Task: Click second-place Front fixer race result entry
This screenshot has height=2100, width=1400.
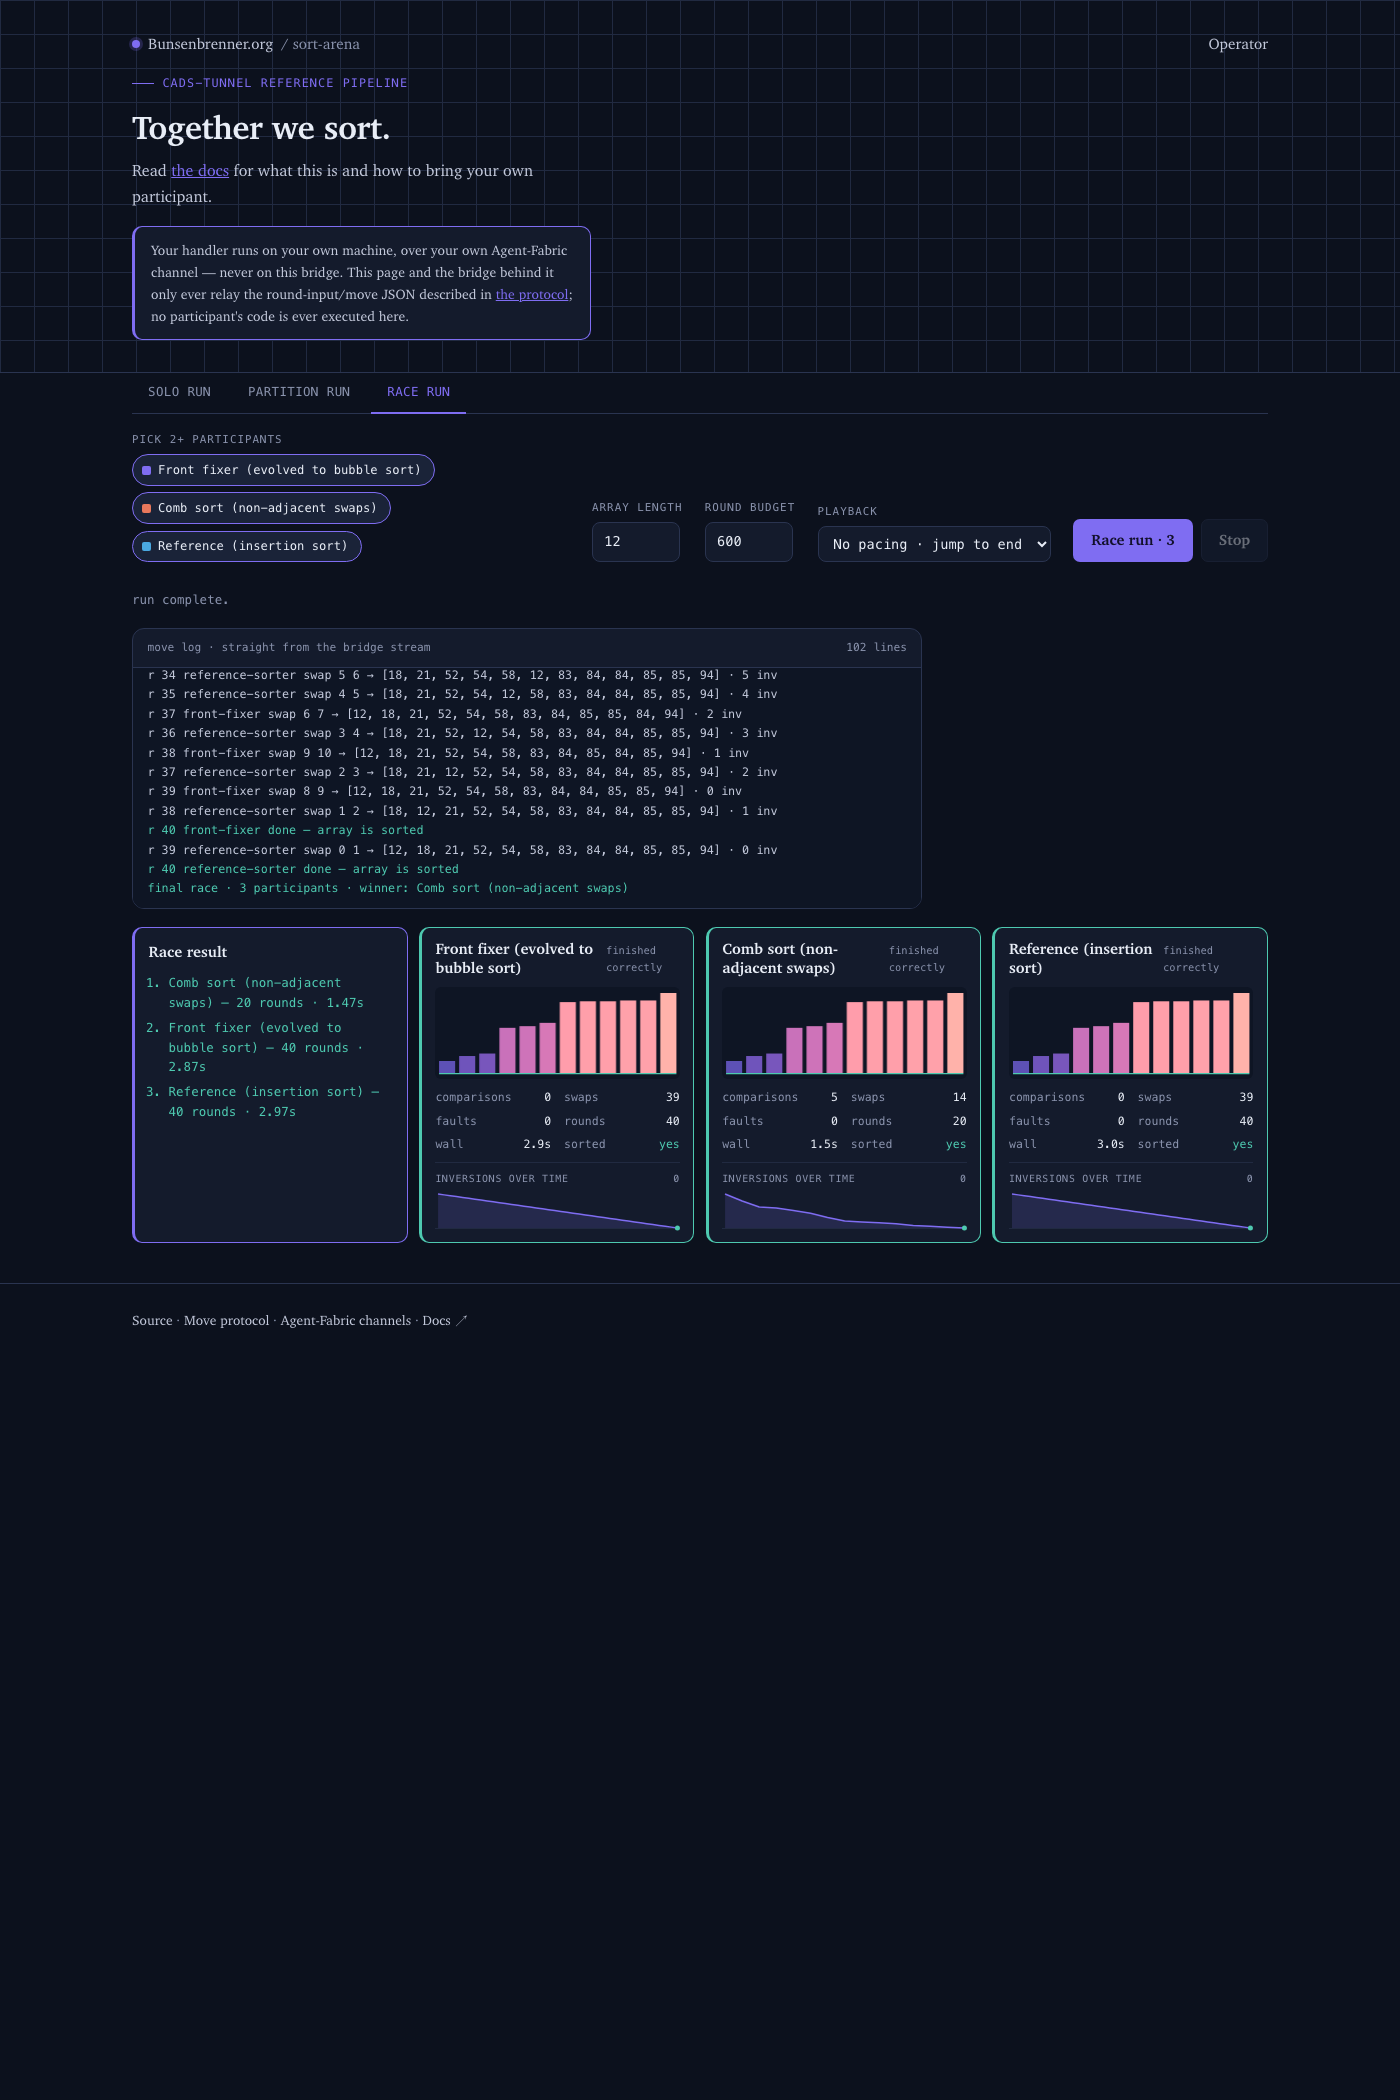Action: 265,1047
